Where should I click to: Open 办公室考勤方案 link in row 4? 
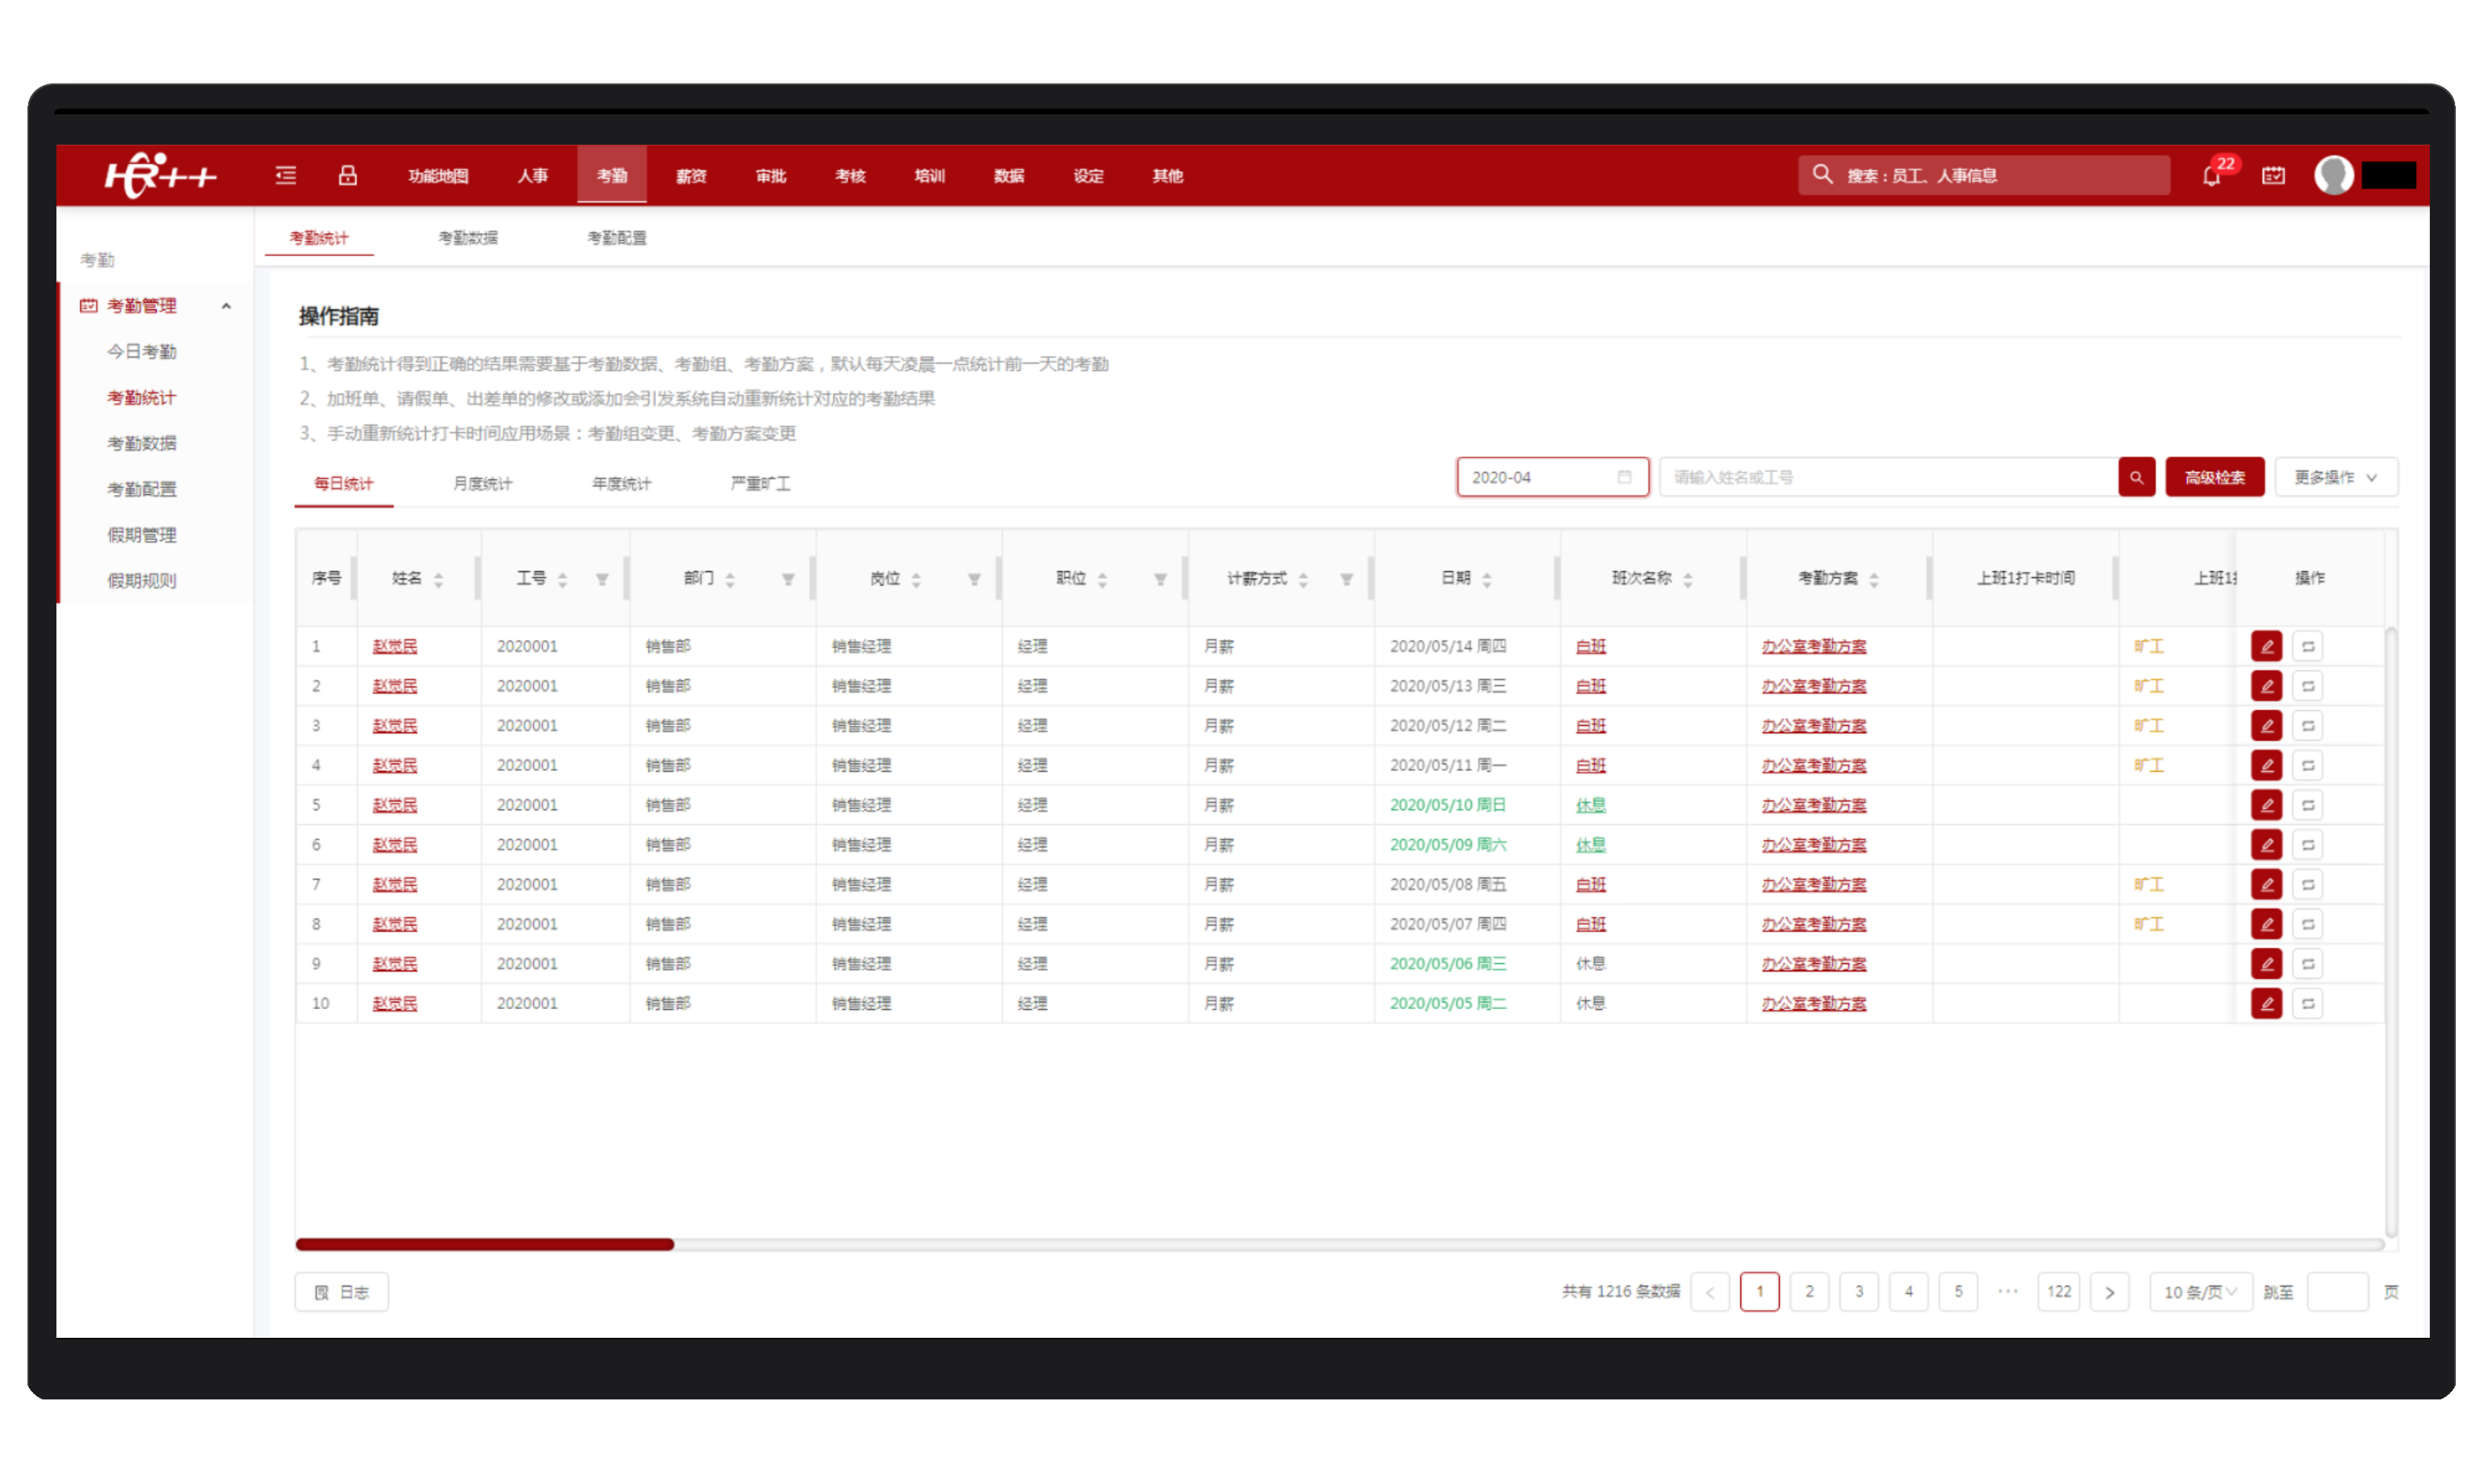point(1814,766)
